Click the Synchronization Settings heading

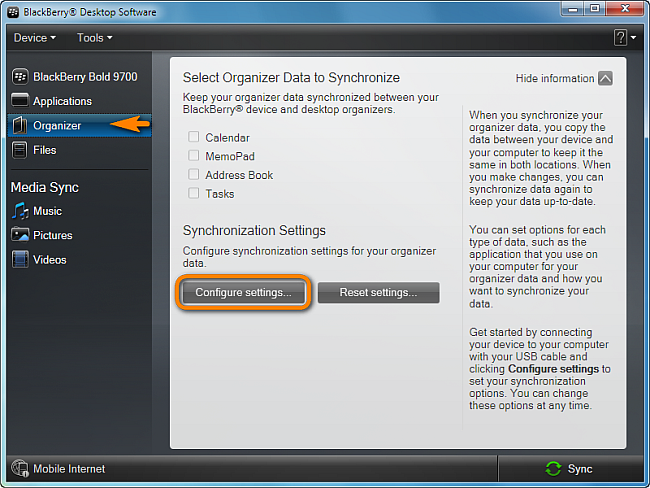(x=254, y=230)
